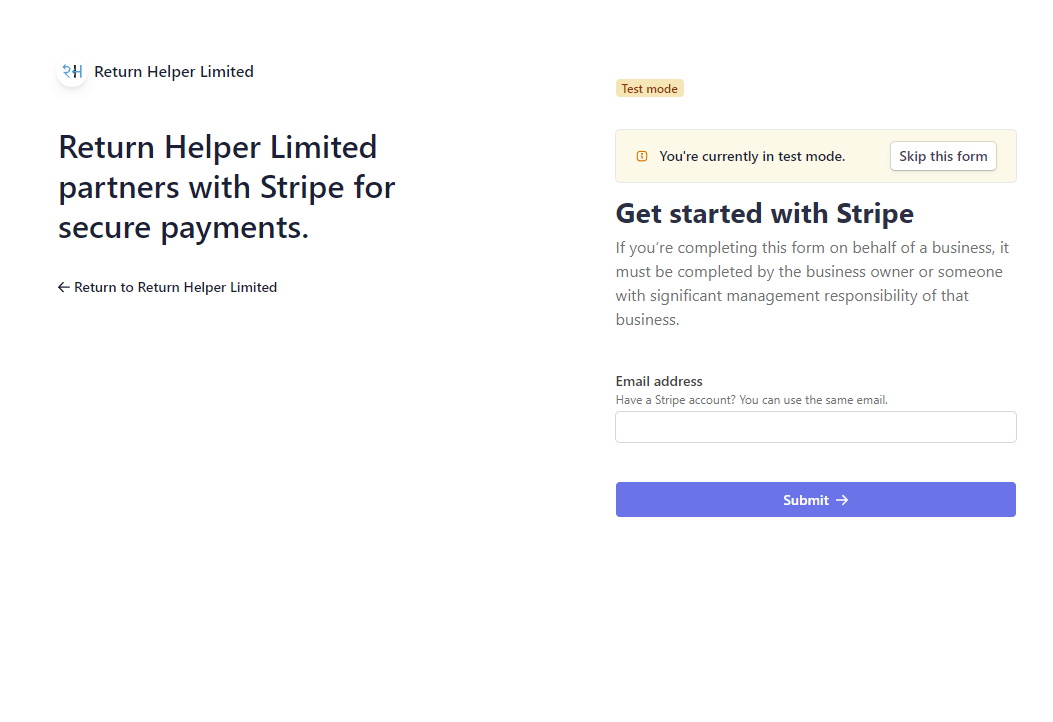Click the Have a Stripe account hint text
This screenshot has width=1053, height=722.
tap(751, 399)
